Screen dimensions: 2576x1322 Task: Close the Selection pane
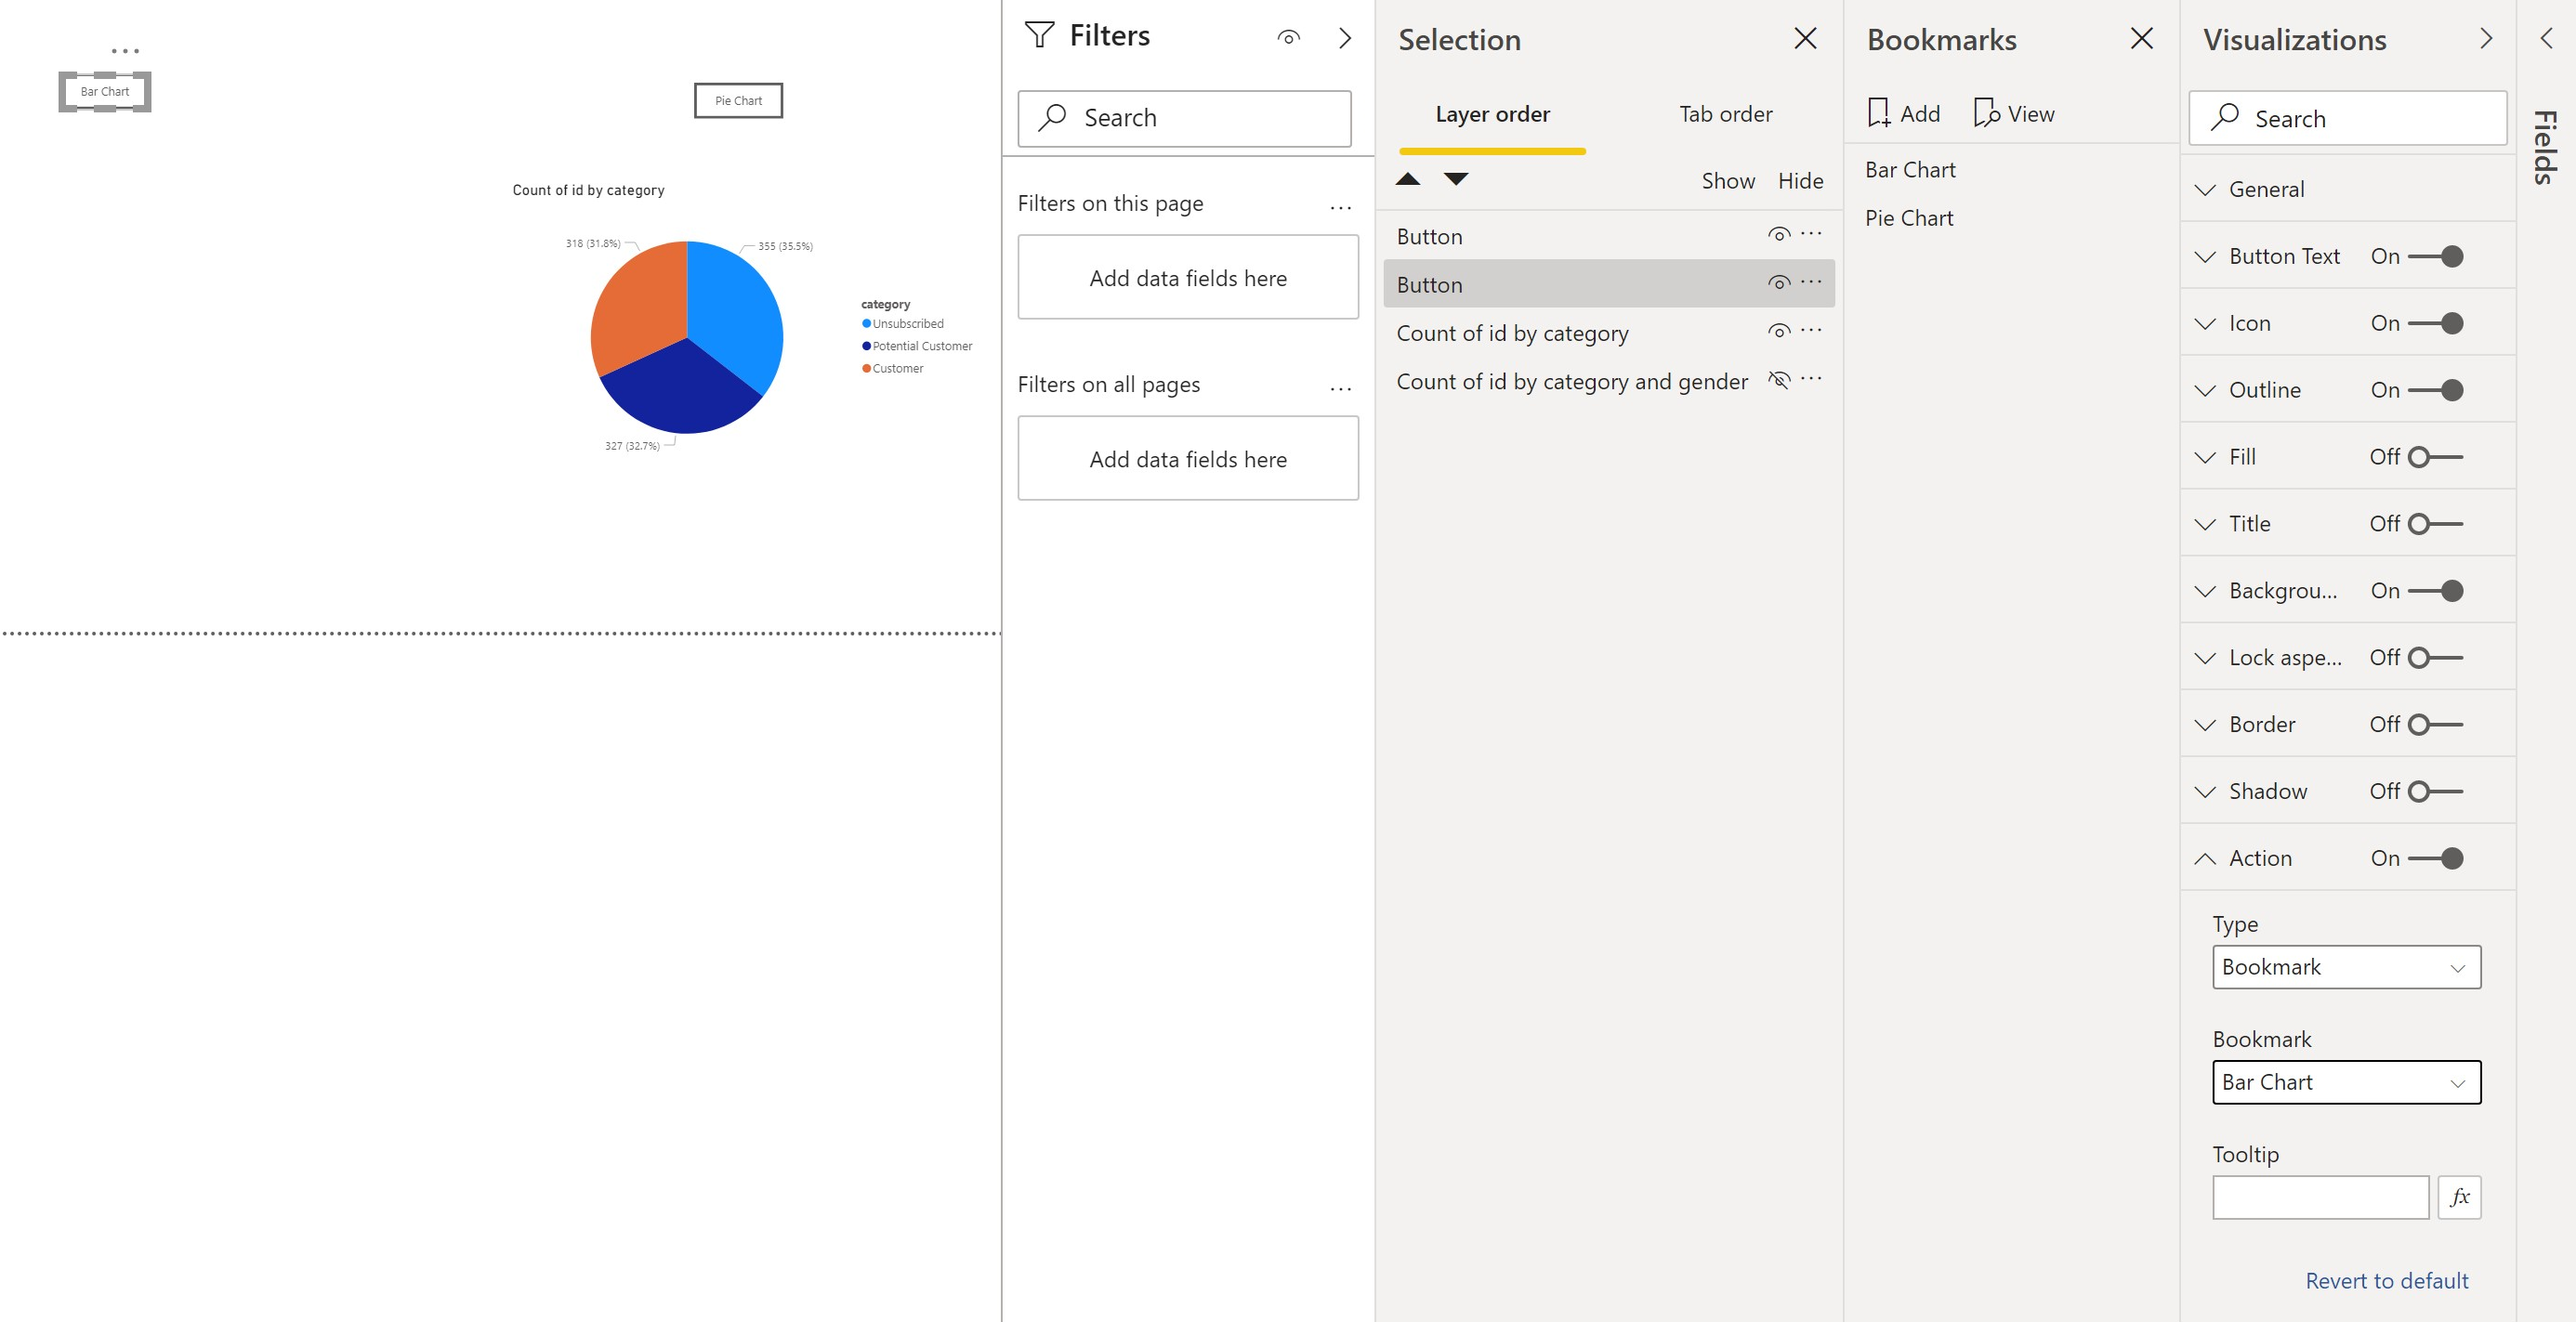[1805, 38]
